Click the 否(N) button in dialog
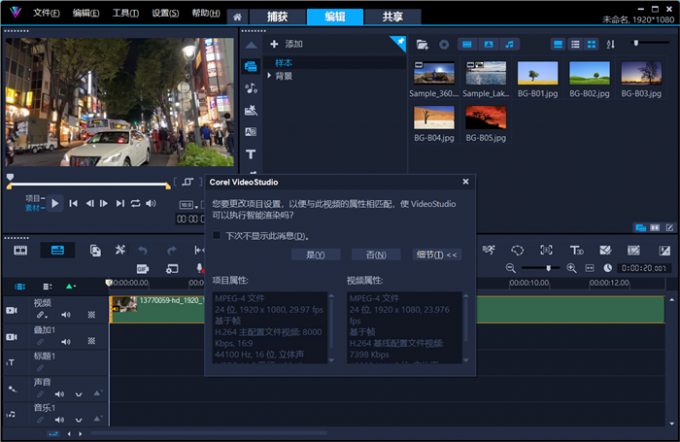The width and height of the screenshot is (680, 442). click(x=376, y=255)
